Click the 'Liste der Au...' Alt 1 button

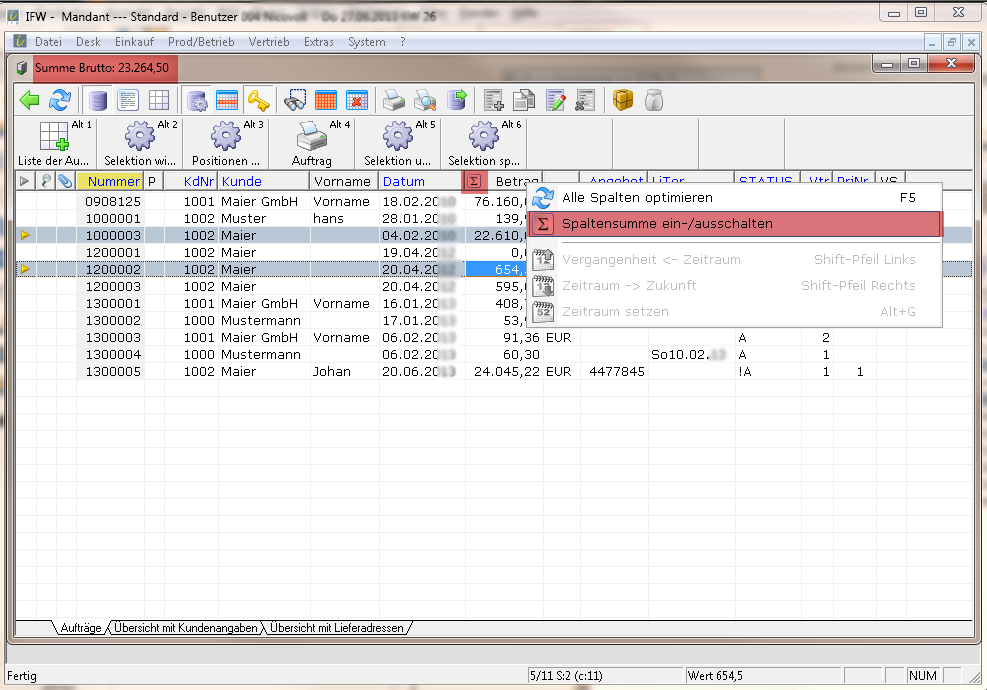pyautogui.click(x=54, y=143)
